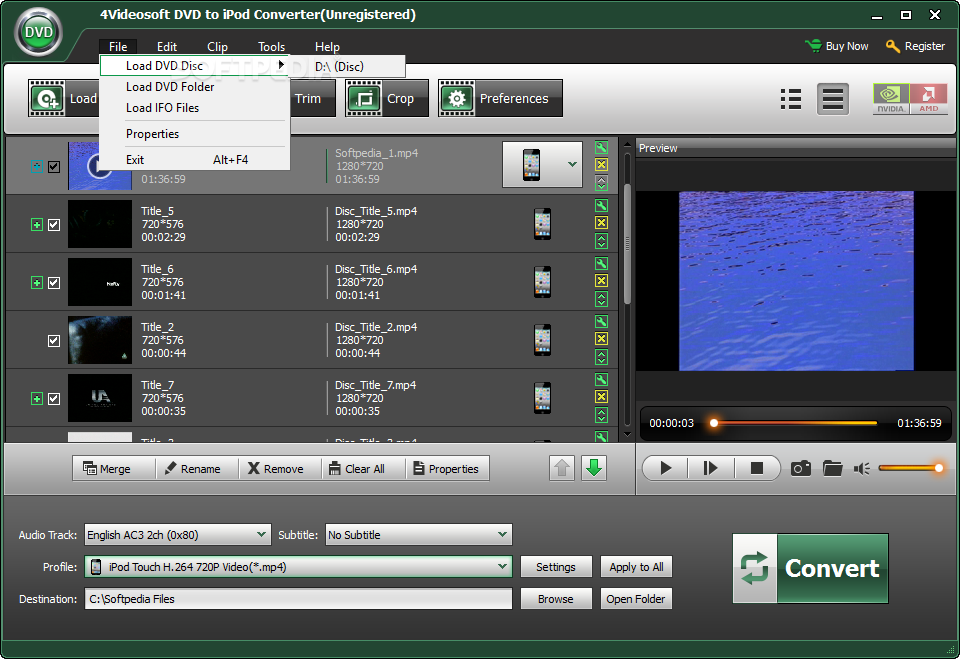Viewport: 960px width, 659px height.
Task: Open the Edit menu
Action: click(167, 47)
